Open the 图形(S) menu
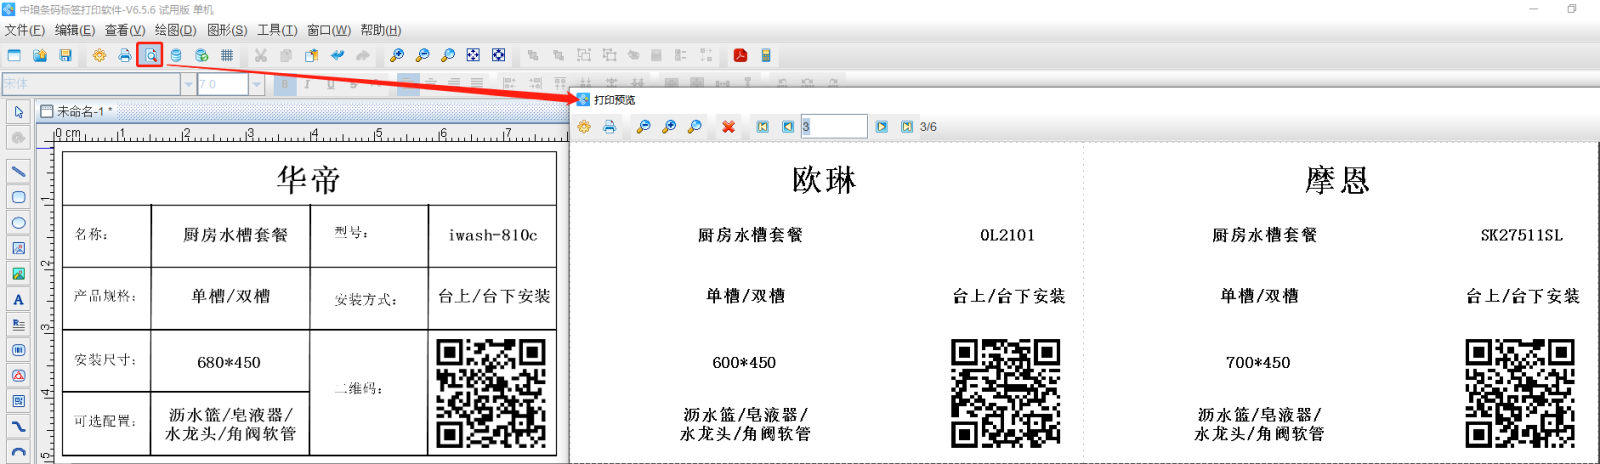 [227, 30]
